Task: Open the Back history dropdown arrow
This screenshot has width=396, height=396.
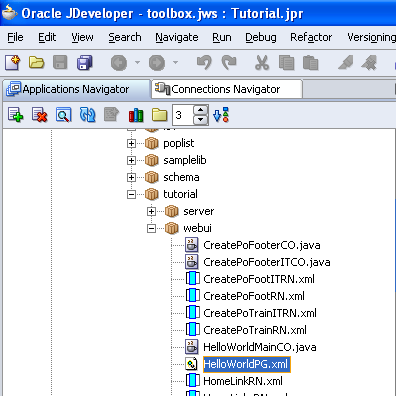Action: (137, 62)
